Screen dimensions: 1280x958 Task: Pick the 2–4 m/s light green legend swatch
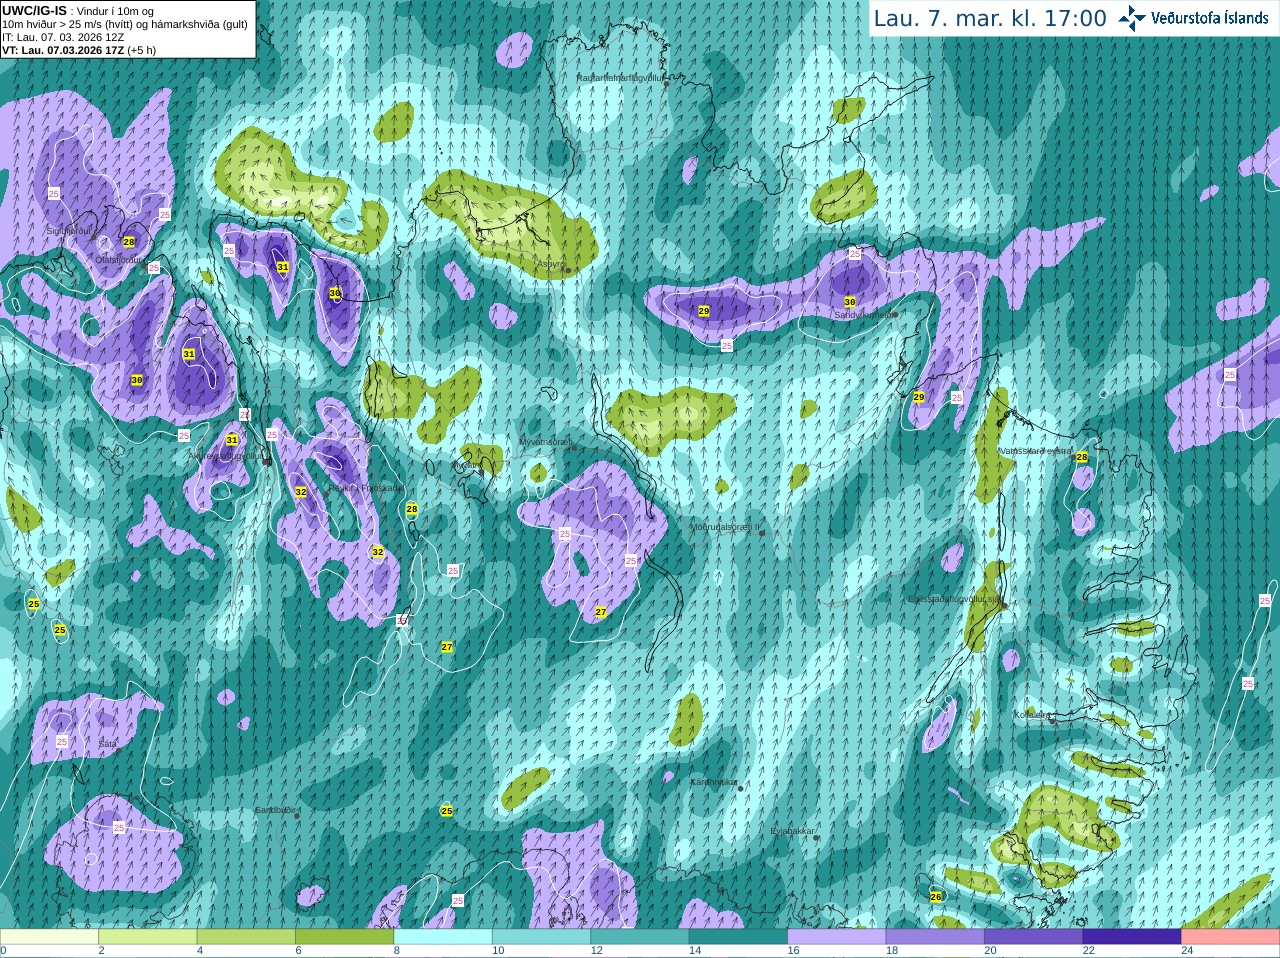click(148, 937)
